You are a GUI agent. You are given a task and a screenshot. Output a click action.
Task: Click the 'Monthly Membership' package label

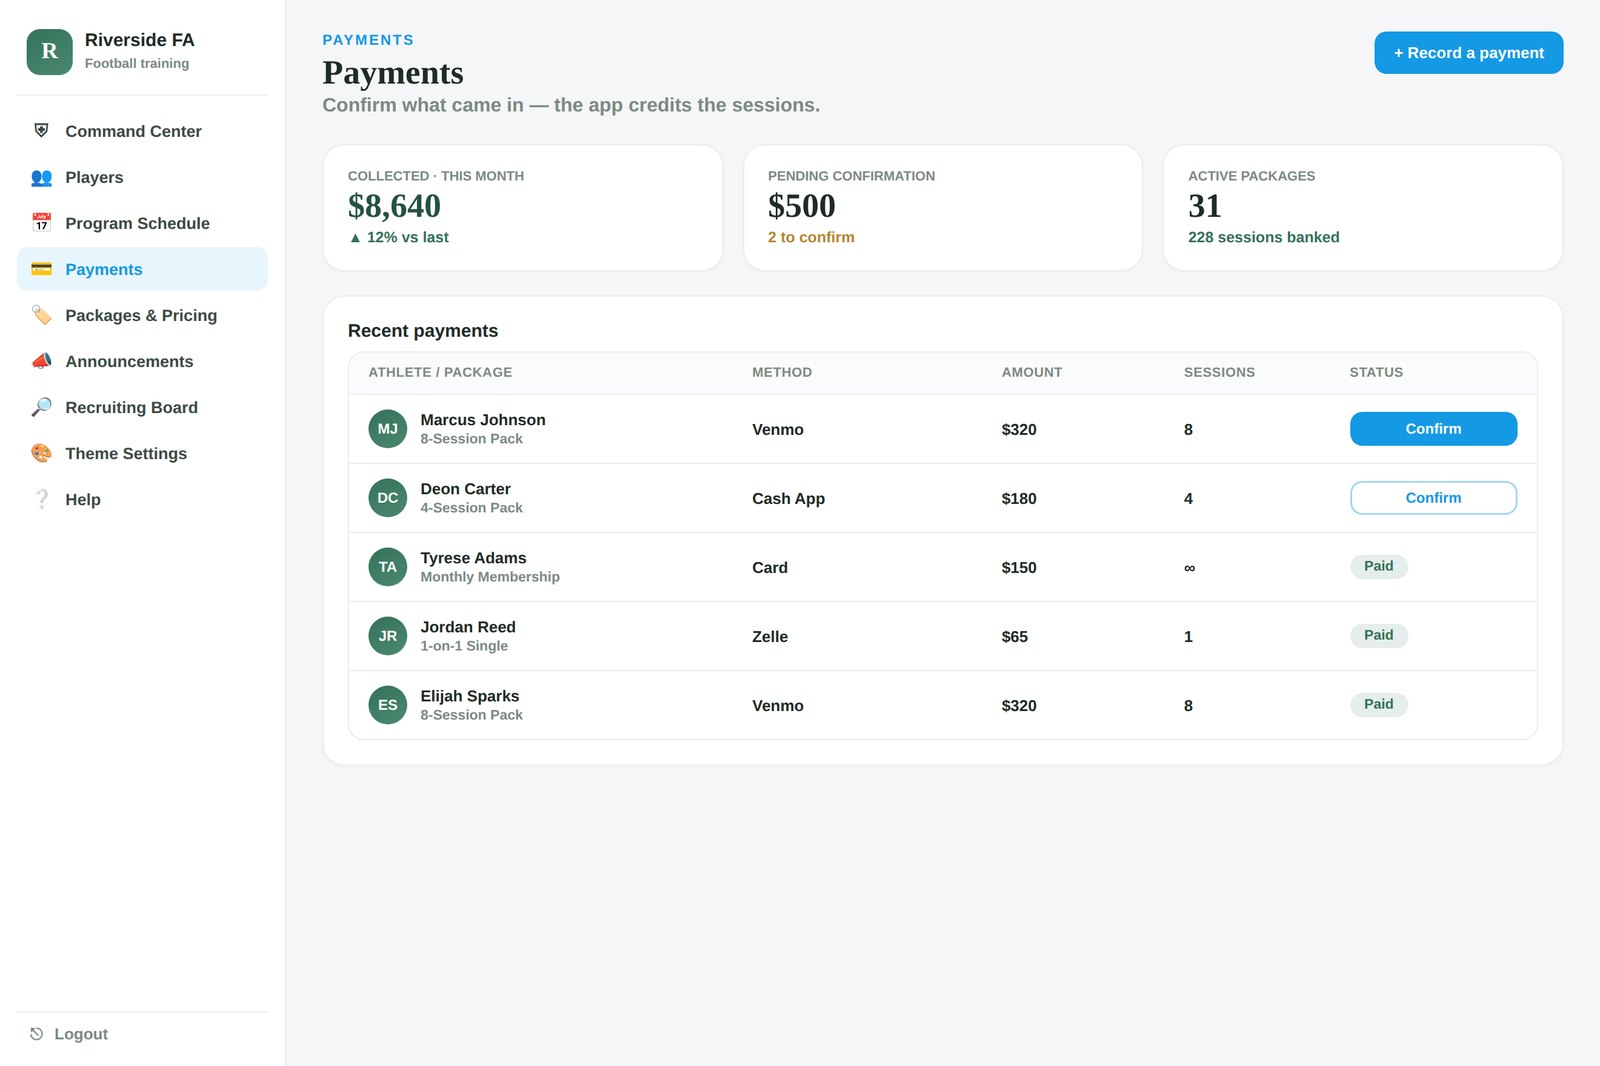(490, 577)
